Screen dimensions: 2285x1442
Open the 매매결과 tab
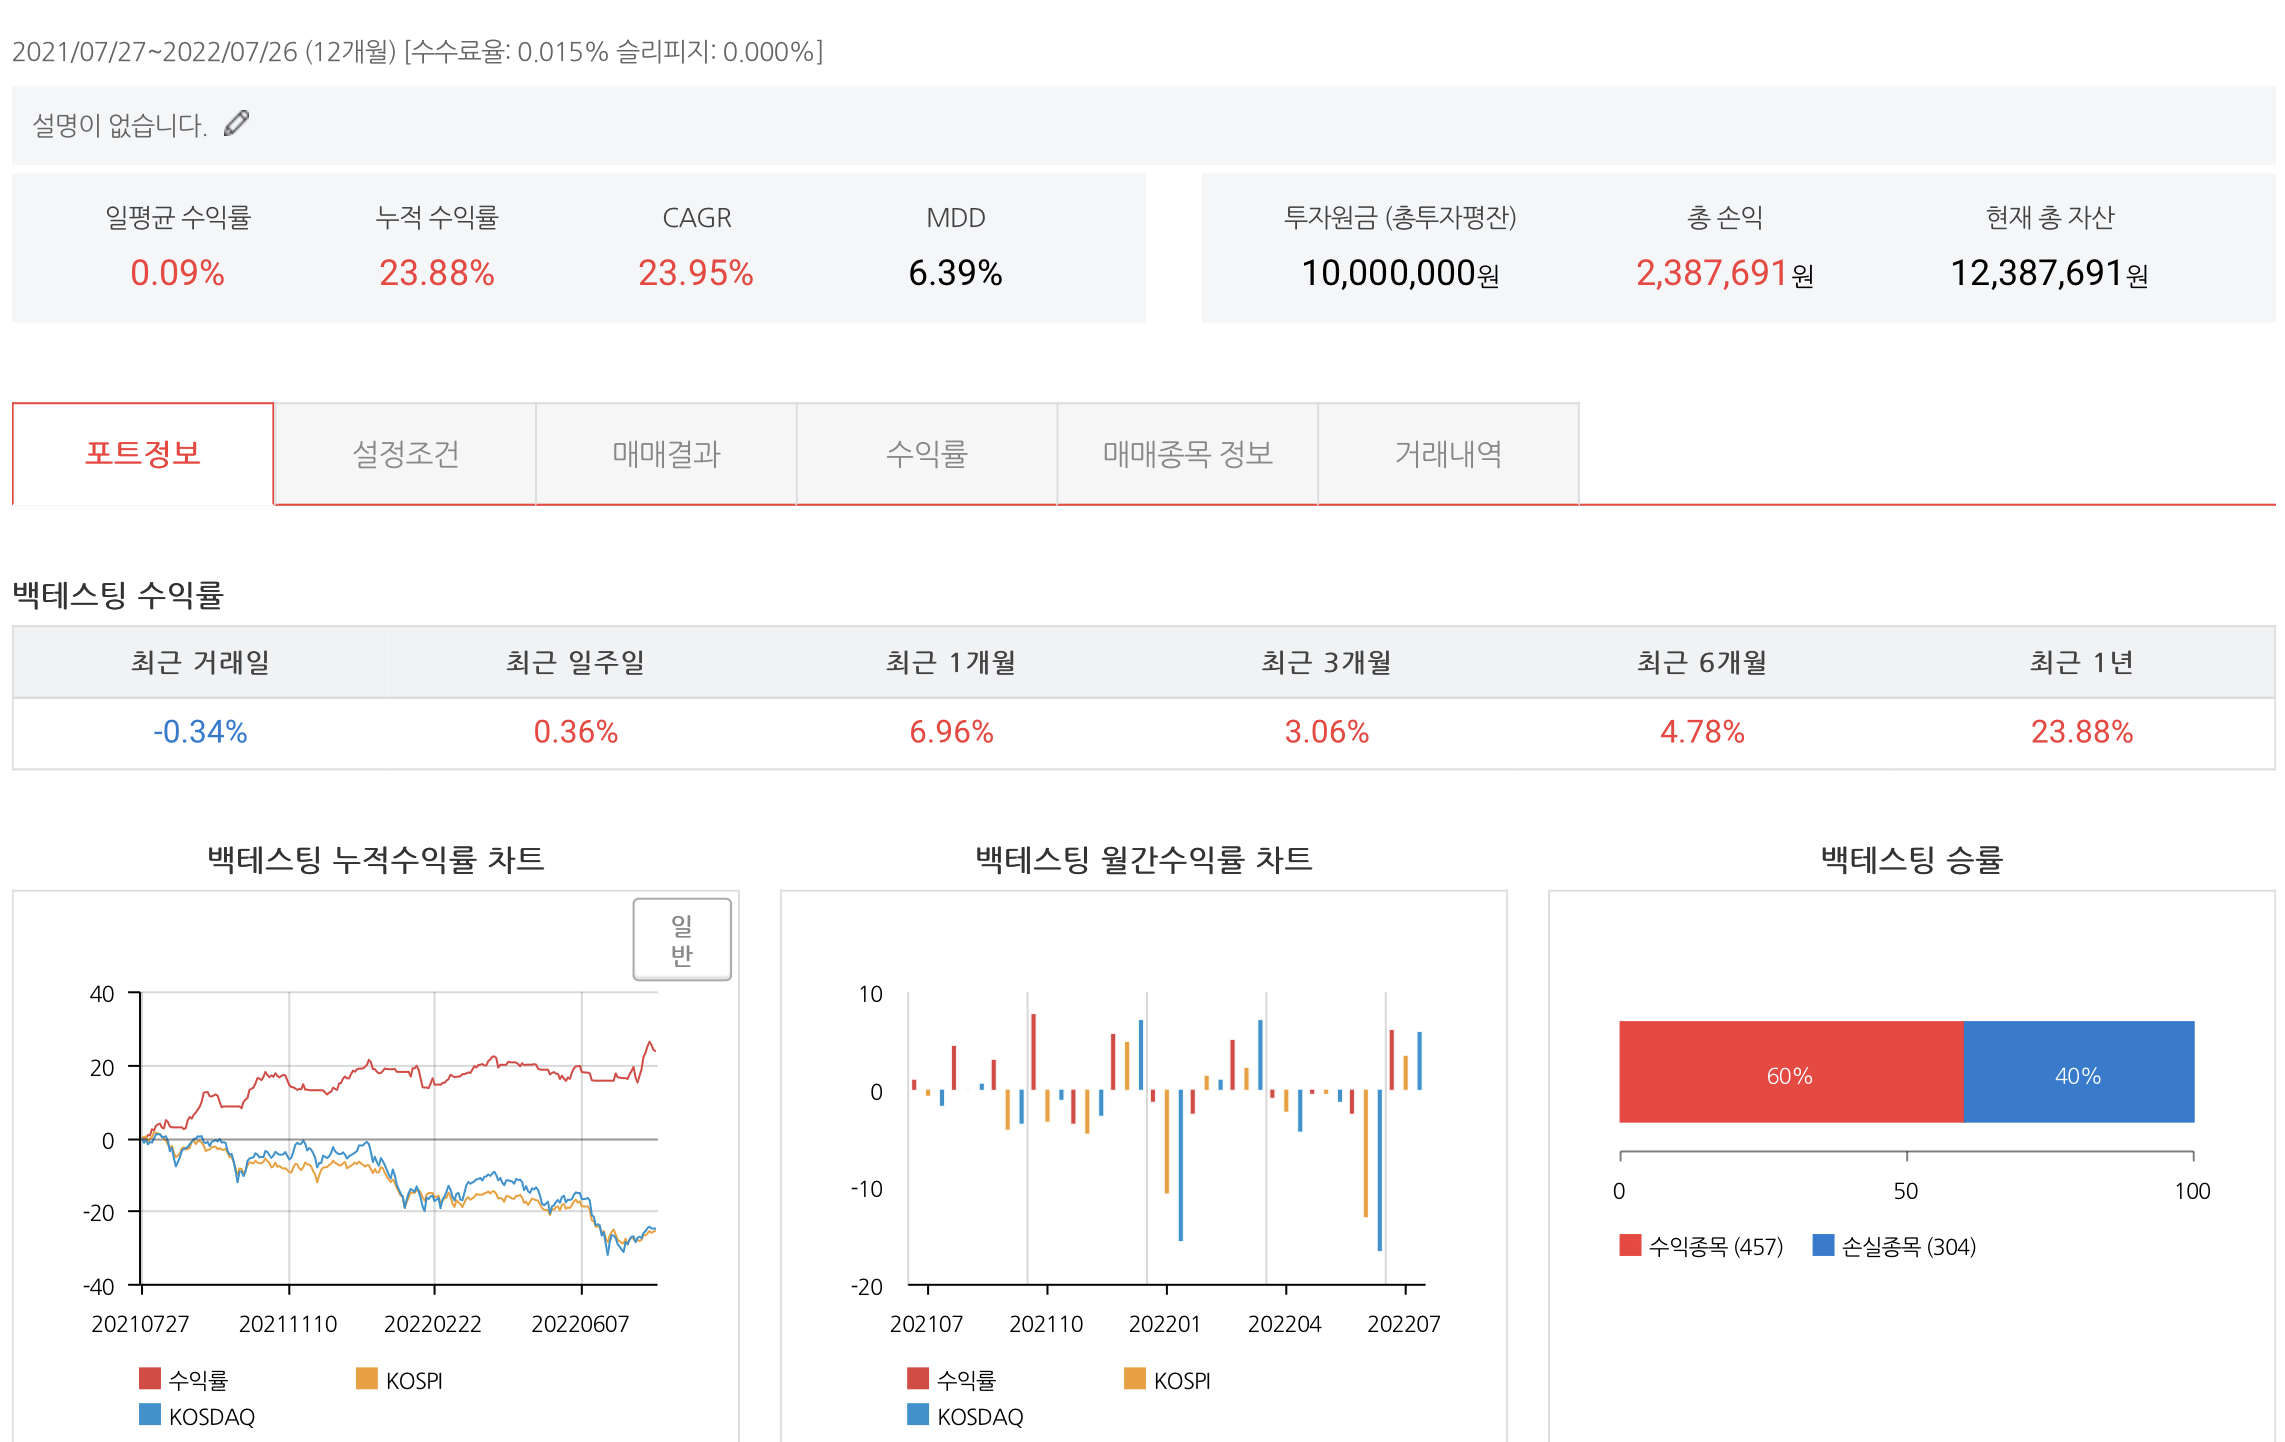coord(666,454)
